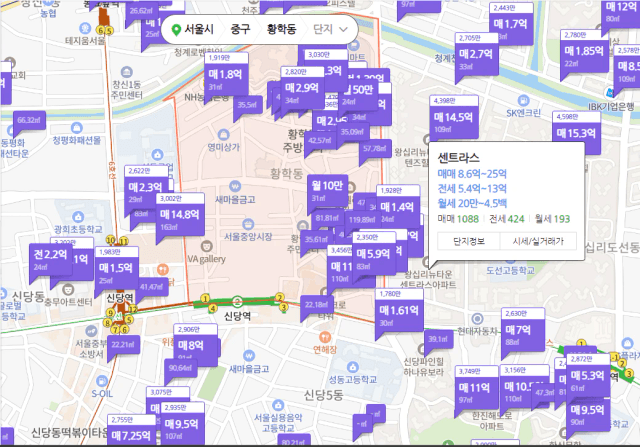Select 황학동 in the location breadcrumb
The width and height of the screenshot is (640, 447).
tap(281, 29)
